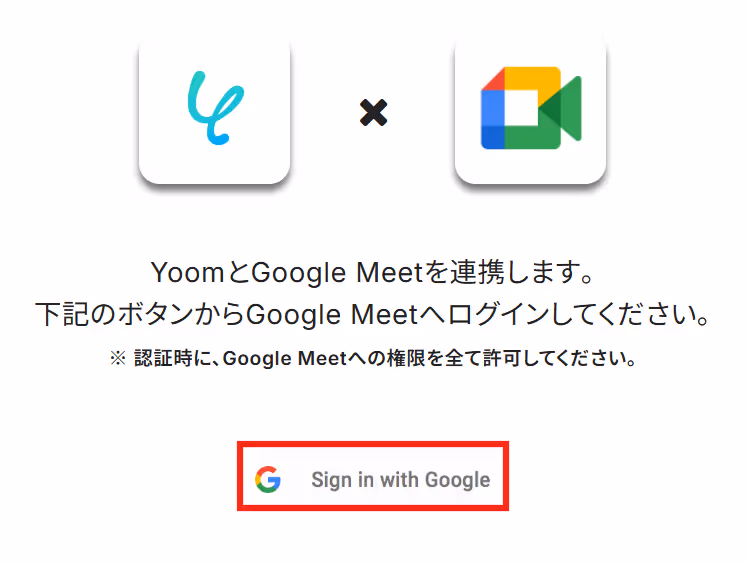Click the Google Meet logo tile
The image size is (747, 563).
tap(530, 110)
